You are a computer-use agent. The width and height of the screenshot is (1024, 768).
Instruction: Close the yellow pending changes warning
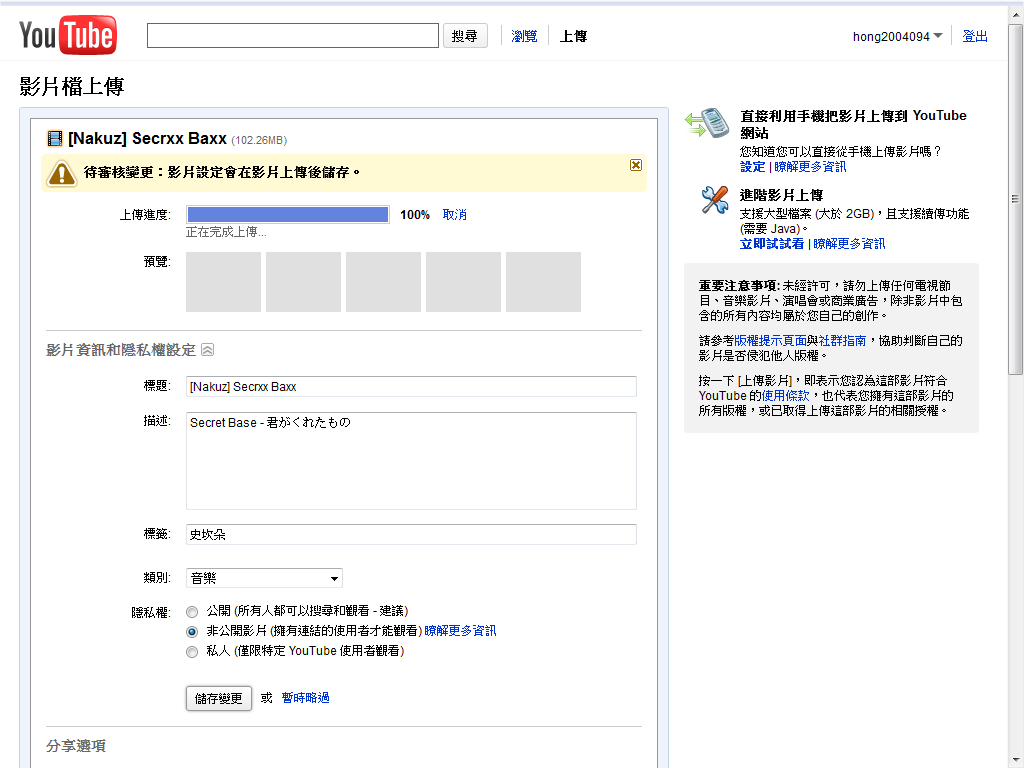coord(636,165)
